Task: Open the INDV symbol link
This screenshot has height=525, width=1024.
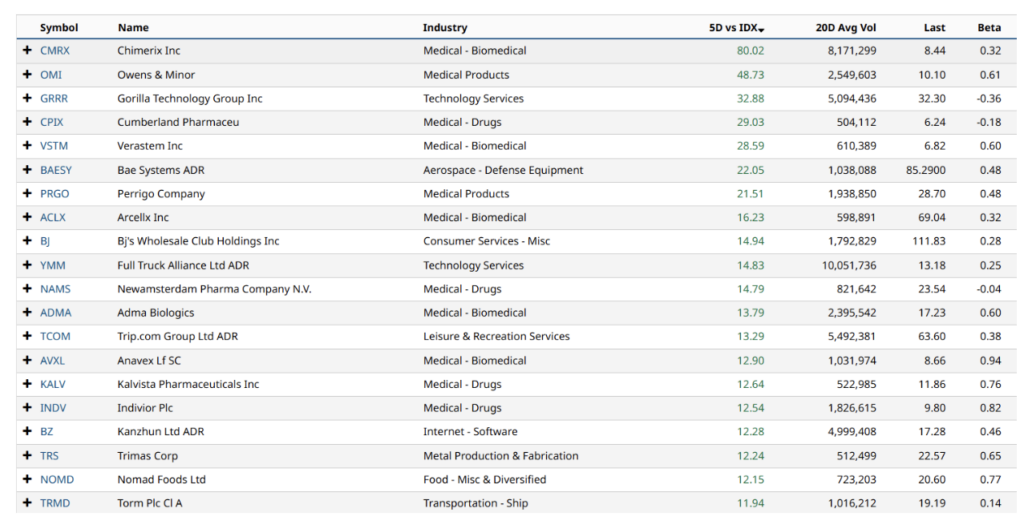Action: (53, 407)
